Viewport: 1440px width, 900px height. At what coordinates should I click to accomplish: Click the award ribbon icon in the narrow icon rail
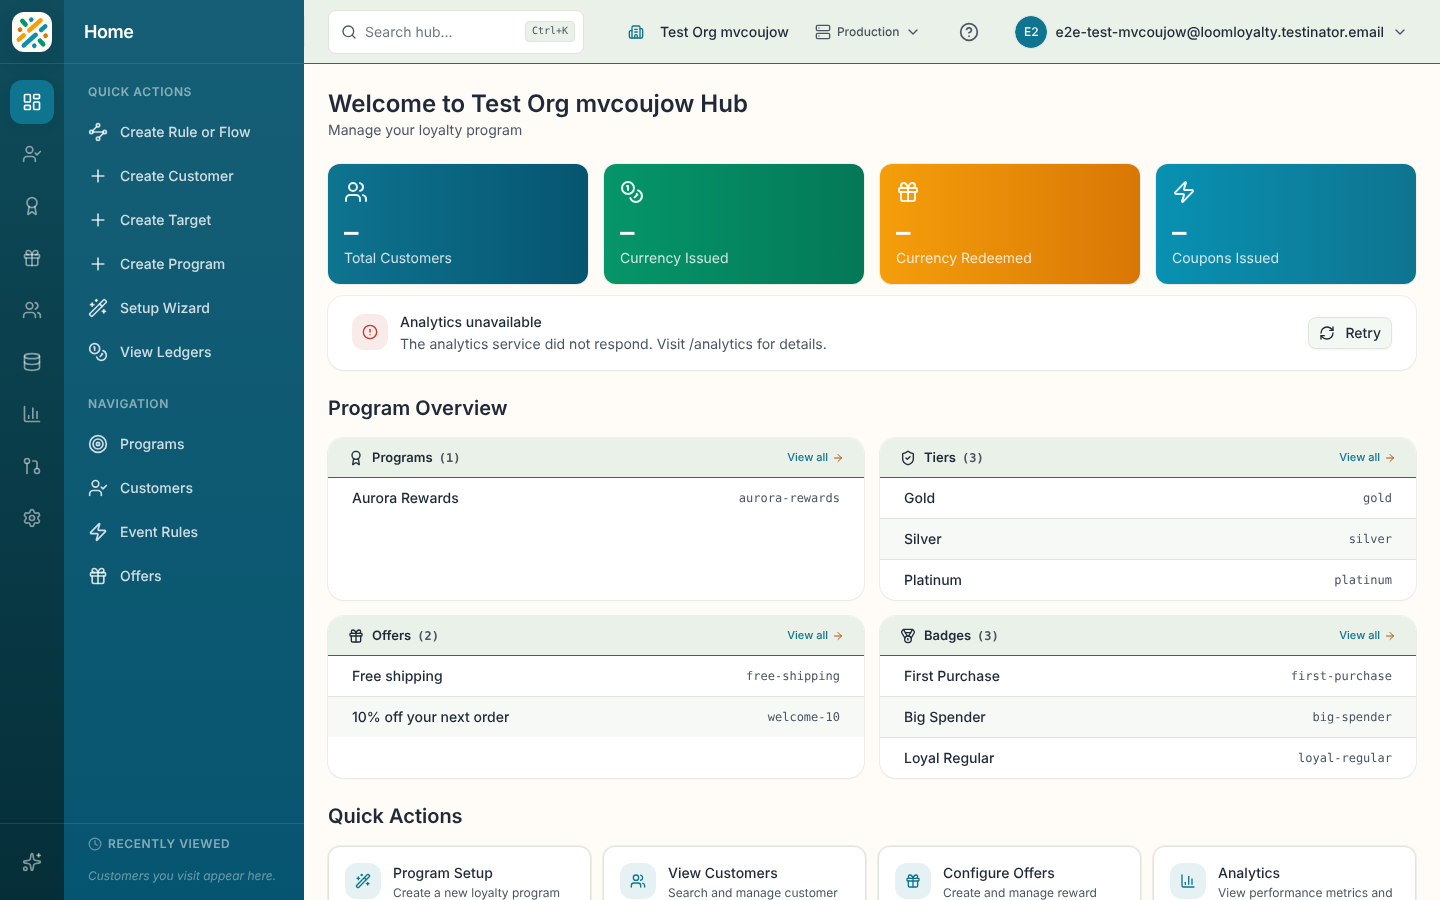[x=32, y=206]
